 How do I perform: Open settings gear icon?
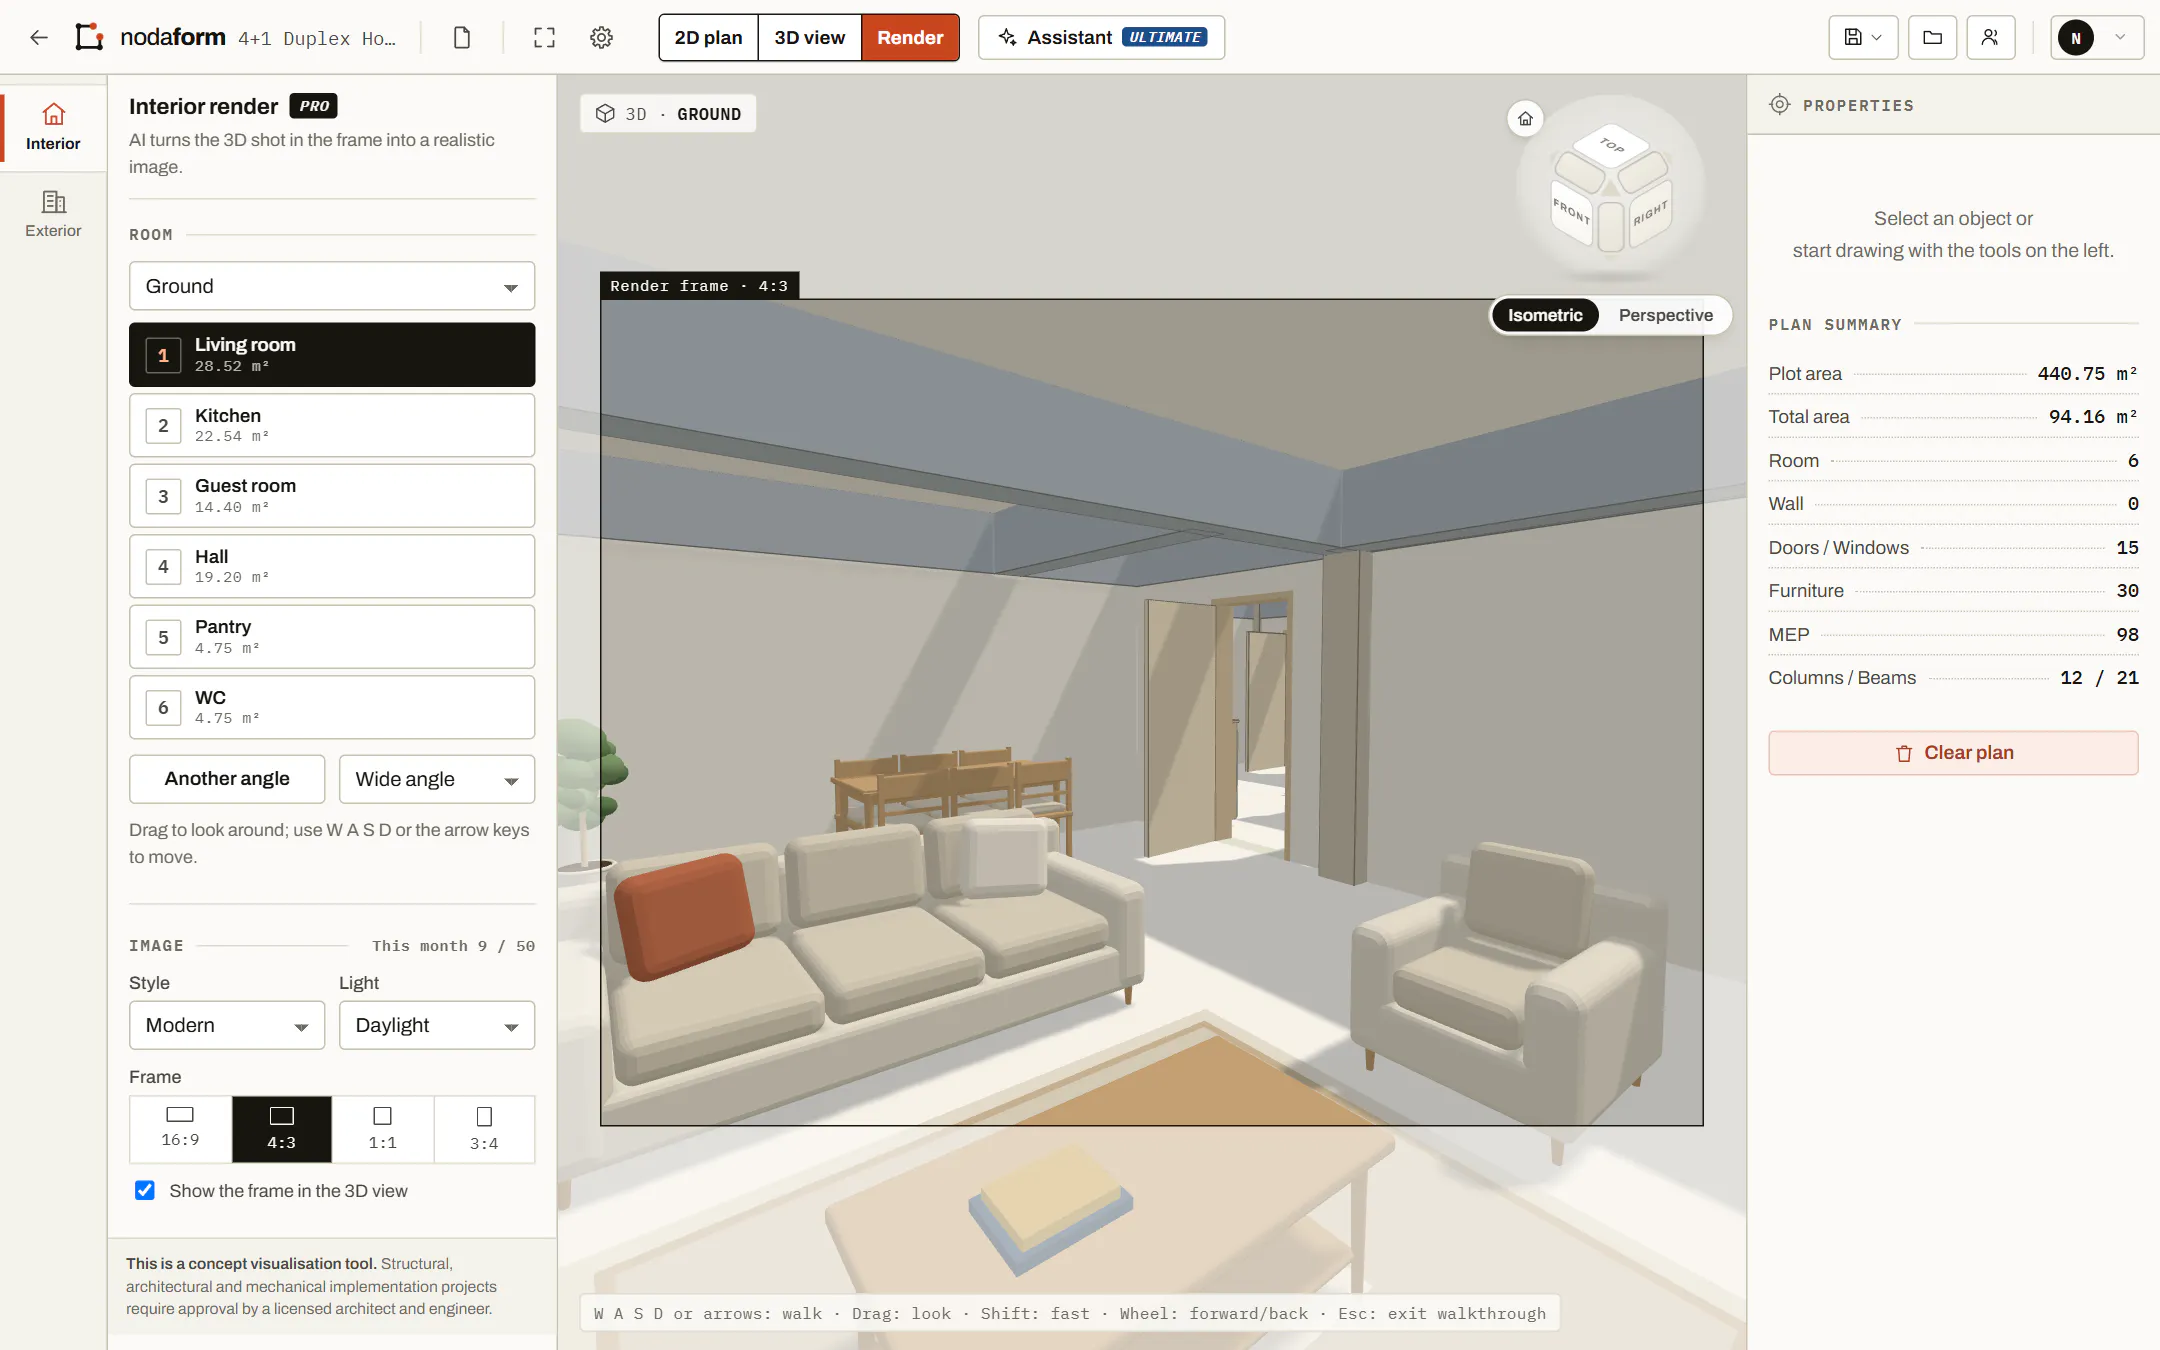point(601,38)
